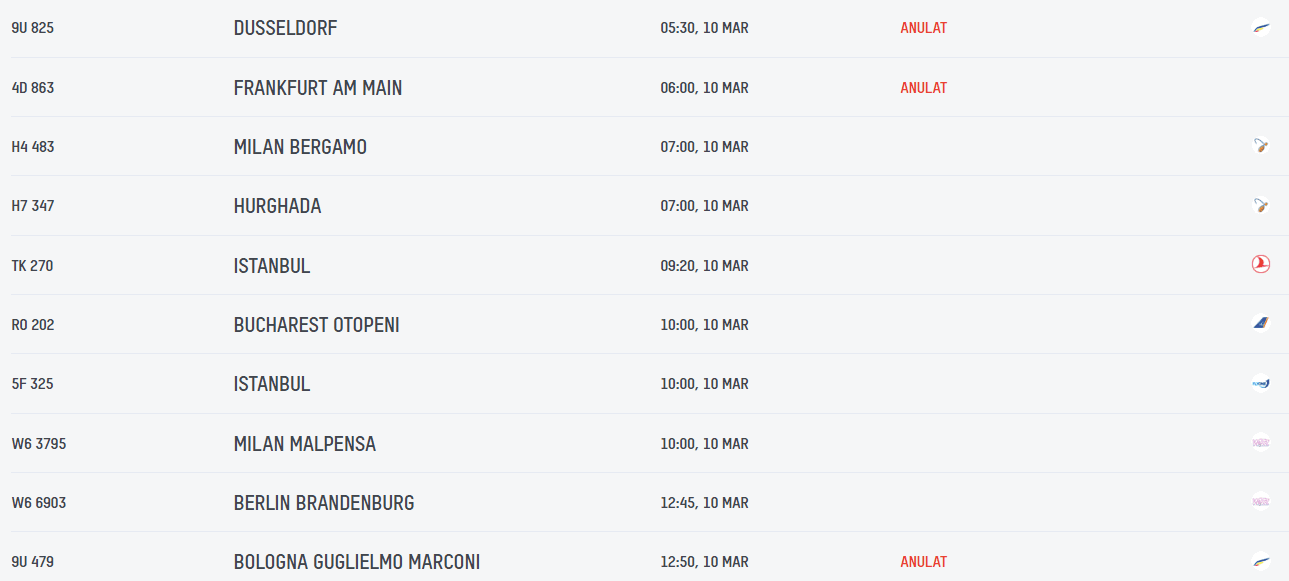The height and width of the screenshot is (581, 1289).
Task: Click the airline logo for flight 9U 479
Action: 1260,561
